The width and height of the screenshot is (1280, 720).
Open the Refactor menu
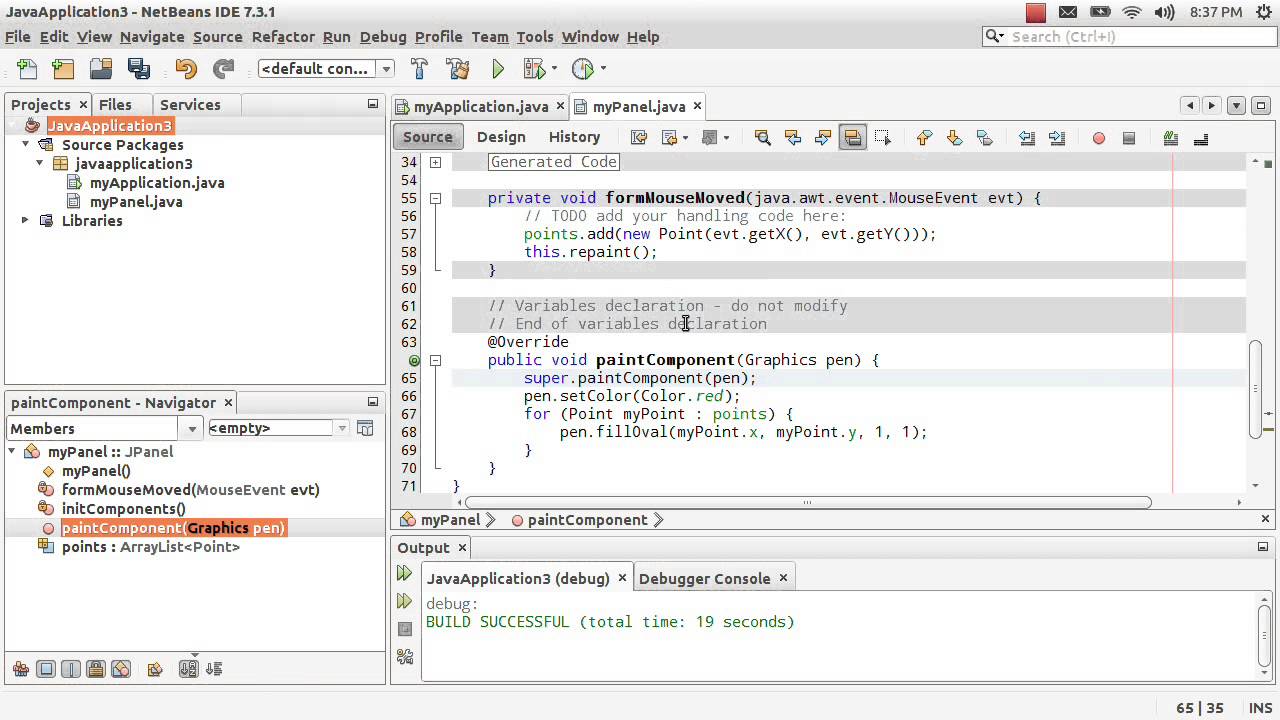(283, 37)
